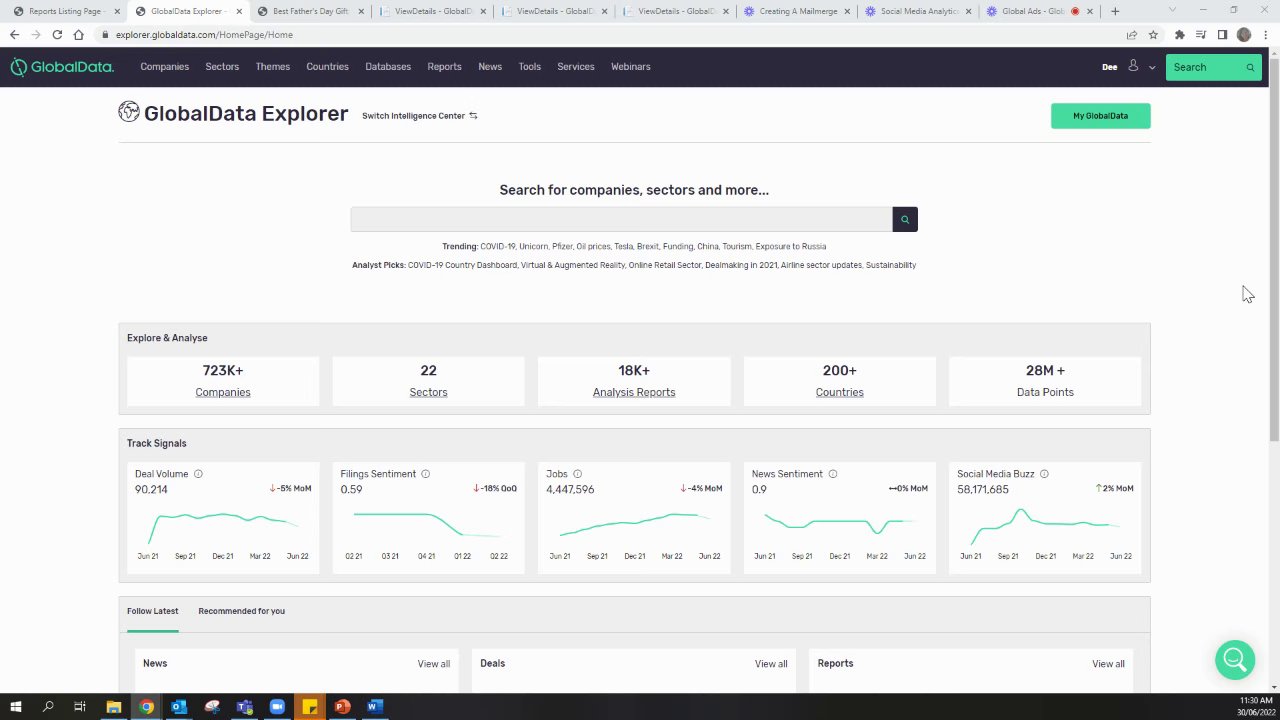Image resolution: width=1280 pixels, height=720 pixels.
Task: Open Zoom from the taskbar
Action: click(277, 707)
